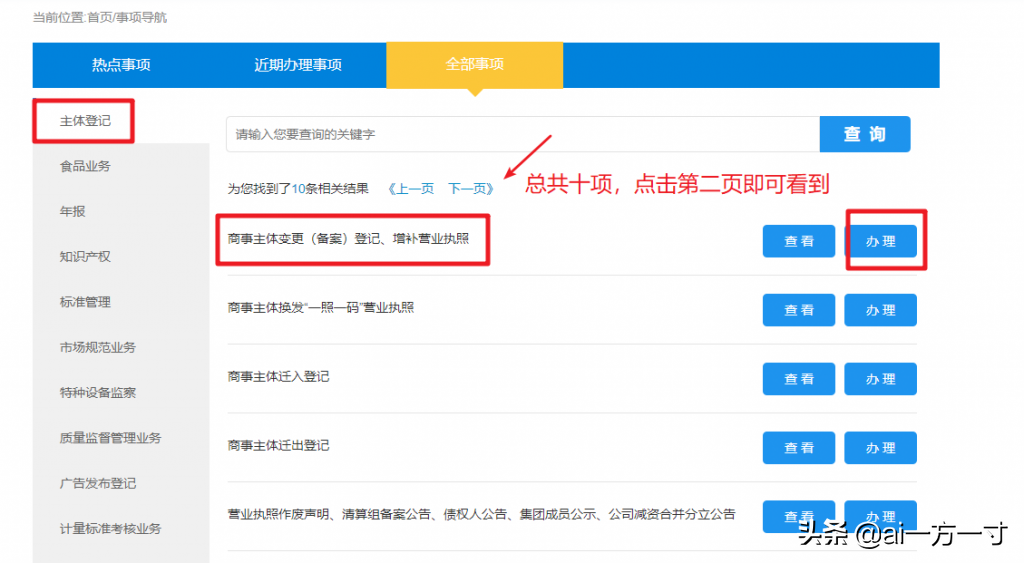The width and height of the screenshot is (1024, 563).
Task: Choose 广告发布登记 in sidebar
Action: pyautogui.click(x=97, y=483)
